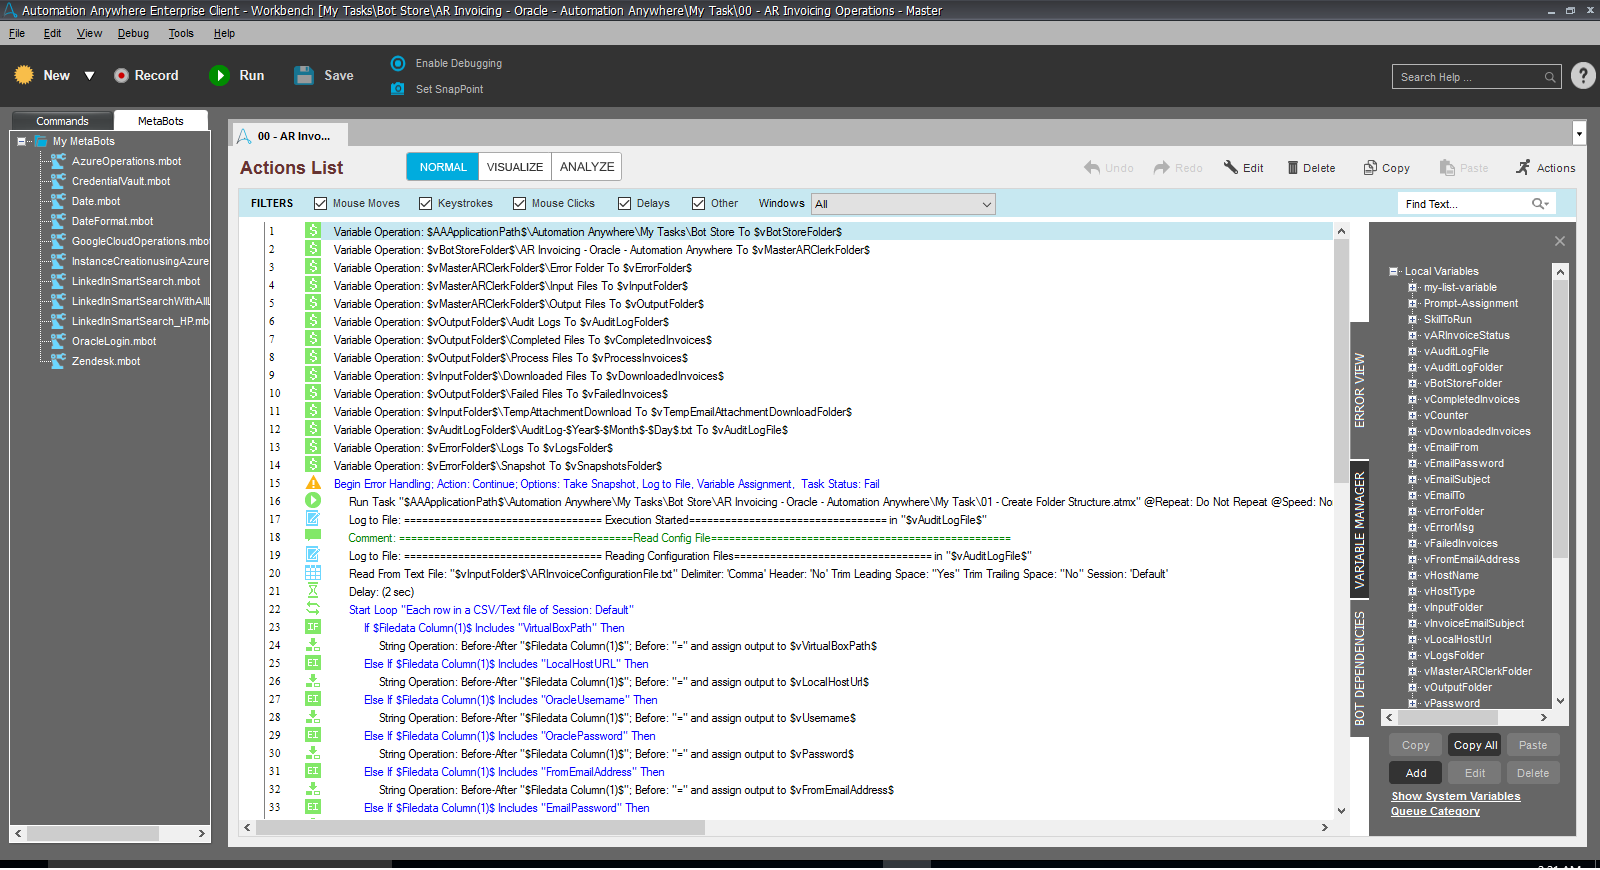Click the Copy All button
Viewport: 1600px width, 870px height.
pyautogui.click(x=1475, y=745)
